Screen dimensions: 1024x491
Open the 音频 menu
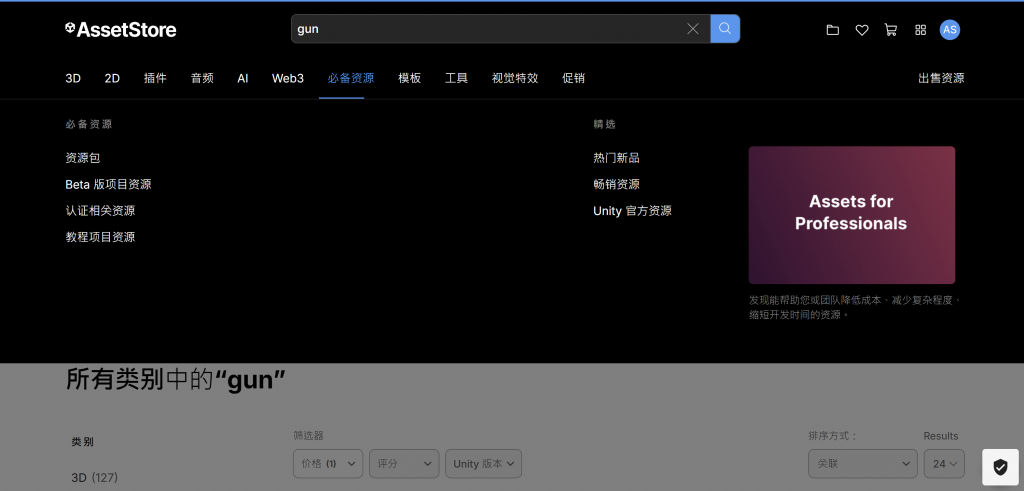(202, 78)
